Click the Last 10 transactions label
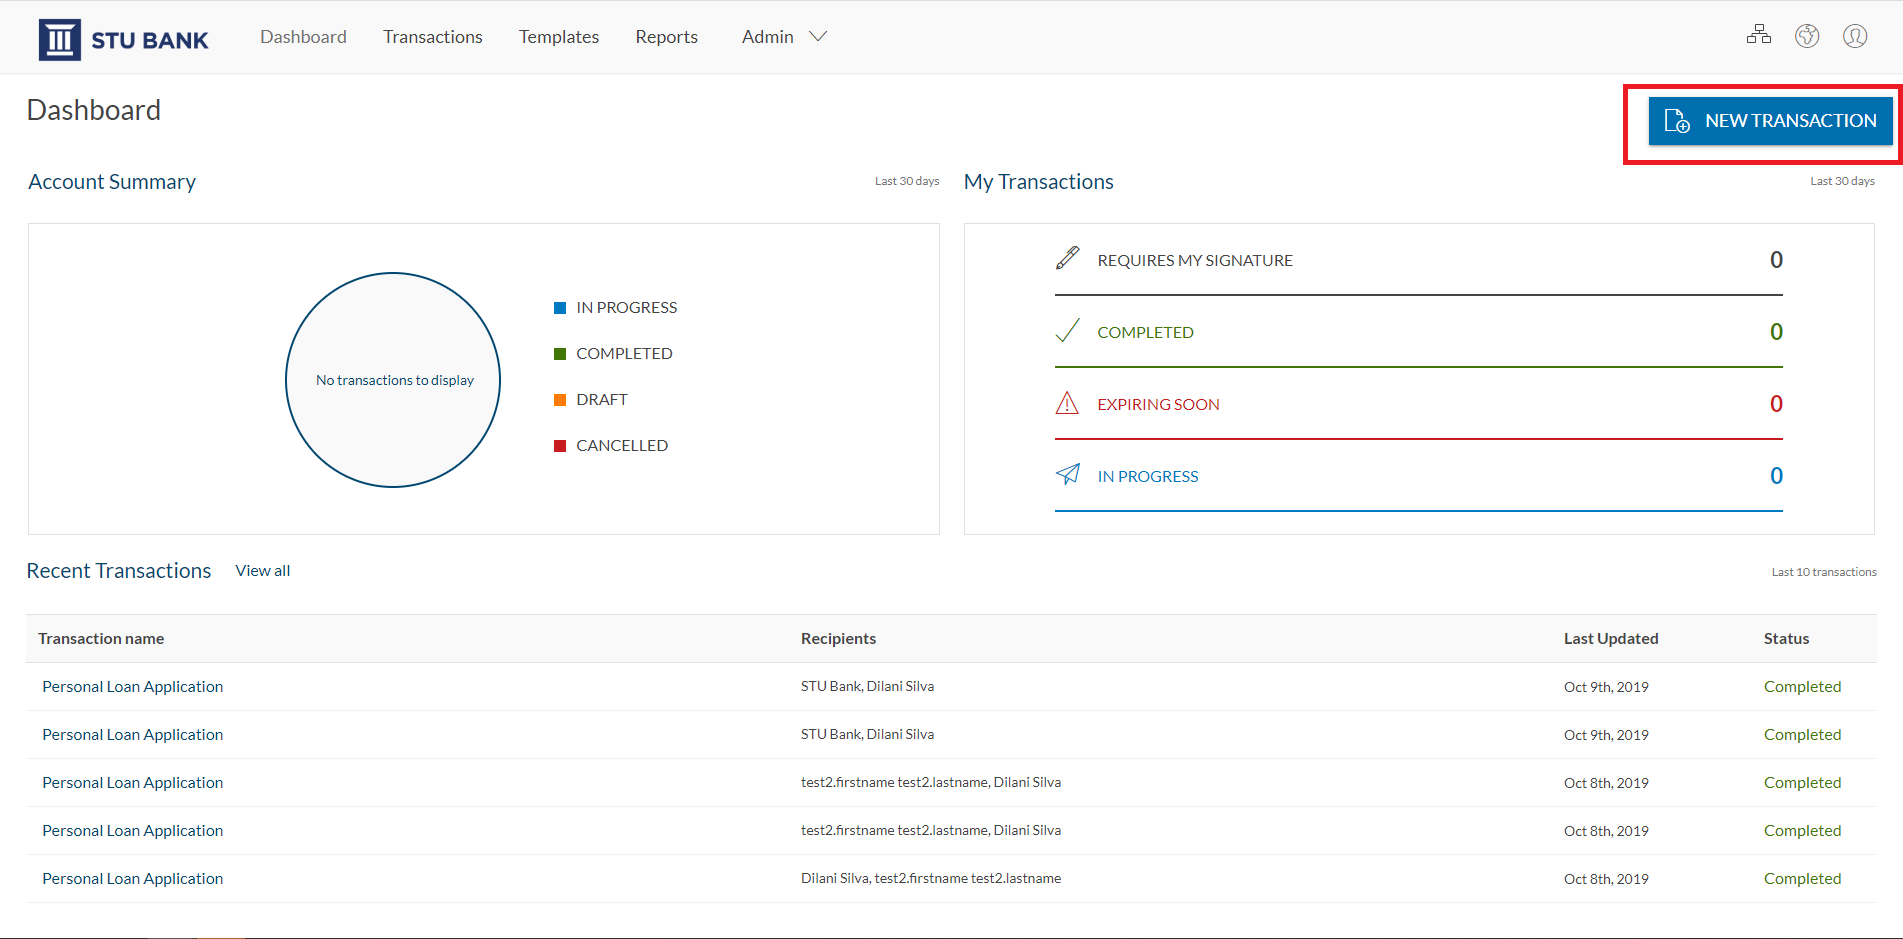The width and height of the screenshot is (1903, 939). pyautogui.click(x=1824, y=572)
